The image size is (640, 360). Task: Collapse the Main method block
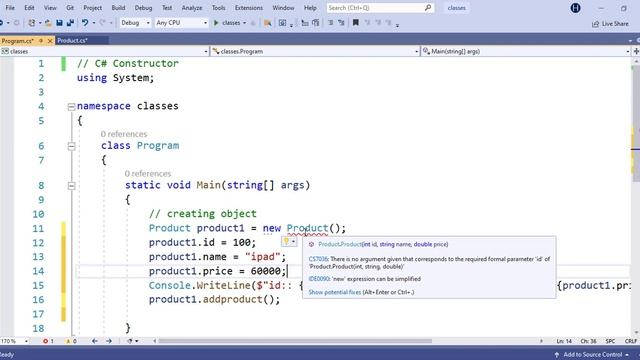click(x=71, y=186)
